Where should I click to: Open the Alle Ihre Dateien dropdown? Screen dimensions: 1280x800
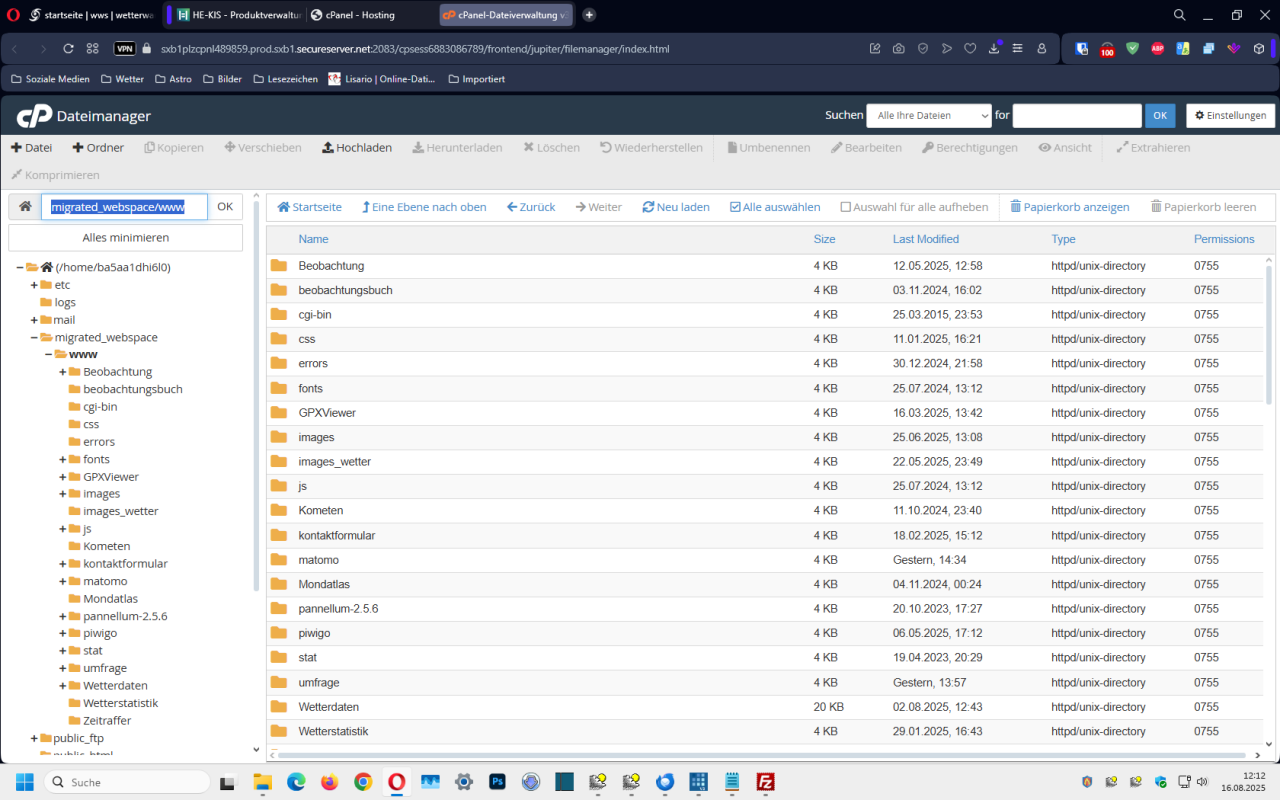(928, 116)
